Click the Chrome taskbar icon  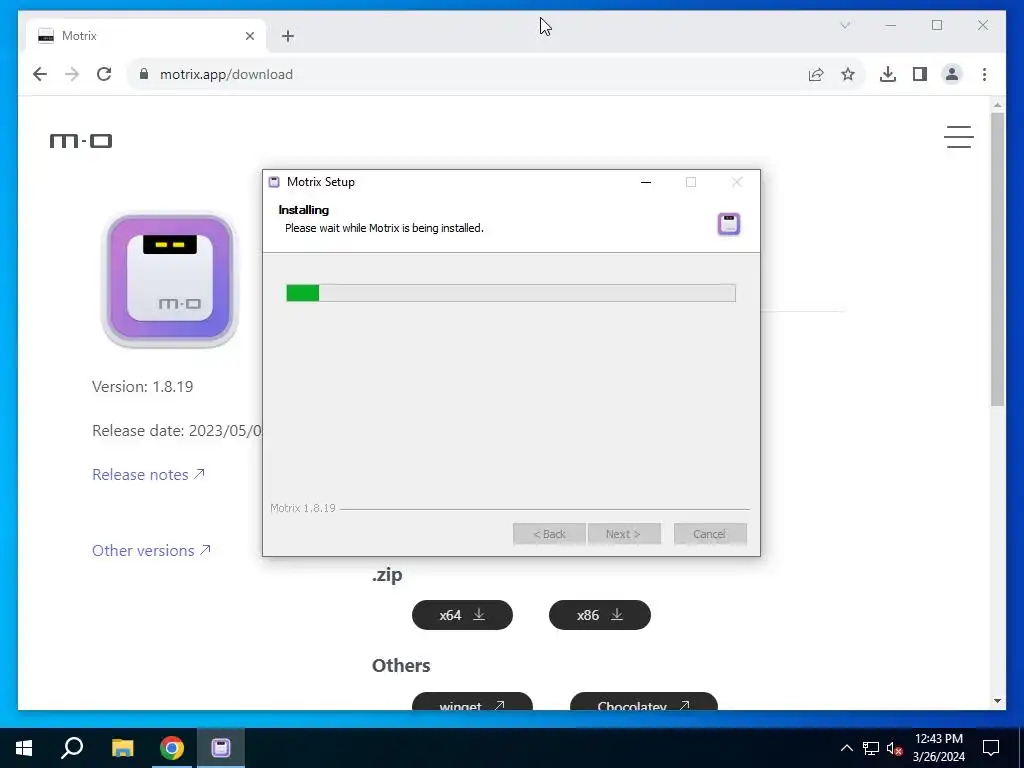pyautogui.click(x=172, y=748)
